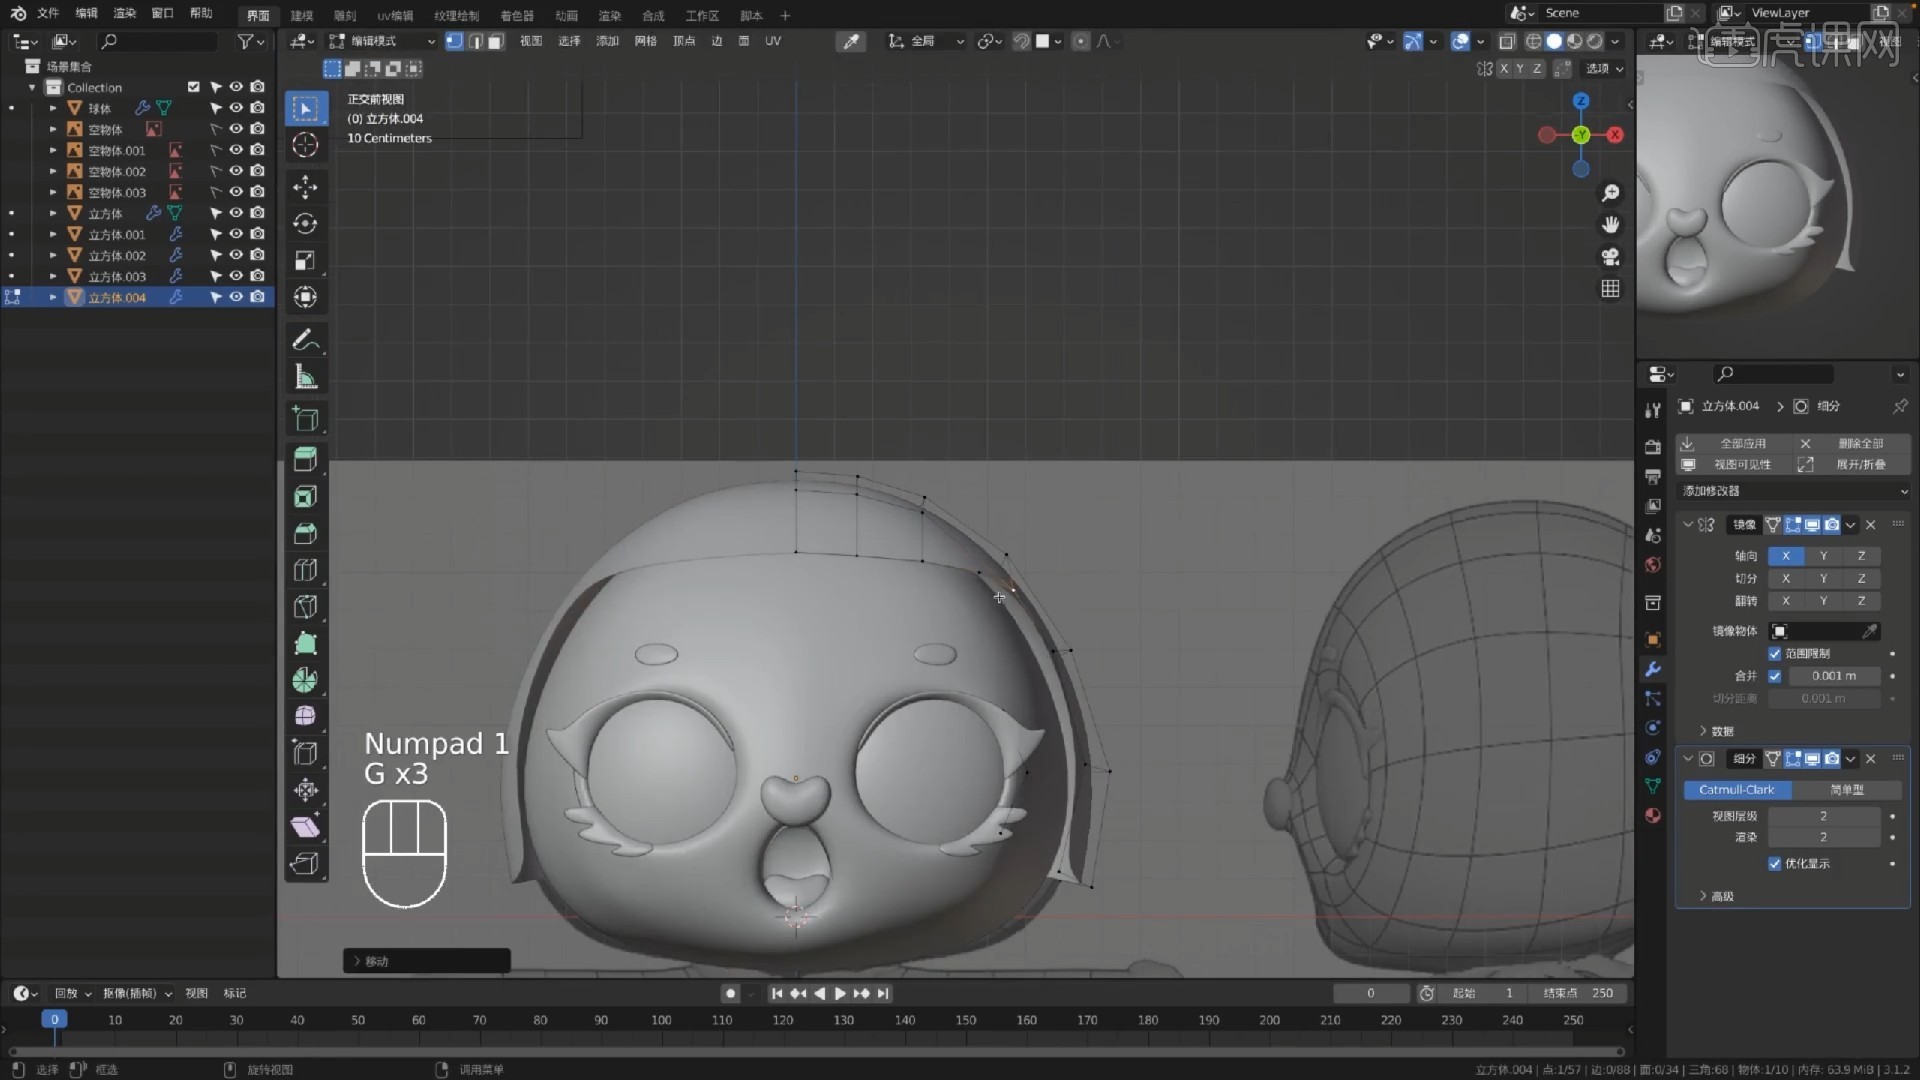1920x1080 pixels.
Task: Open the 全局 transform orientation dropdown
Action: tap(925, 41)
